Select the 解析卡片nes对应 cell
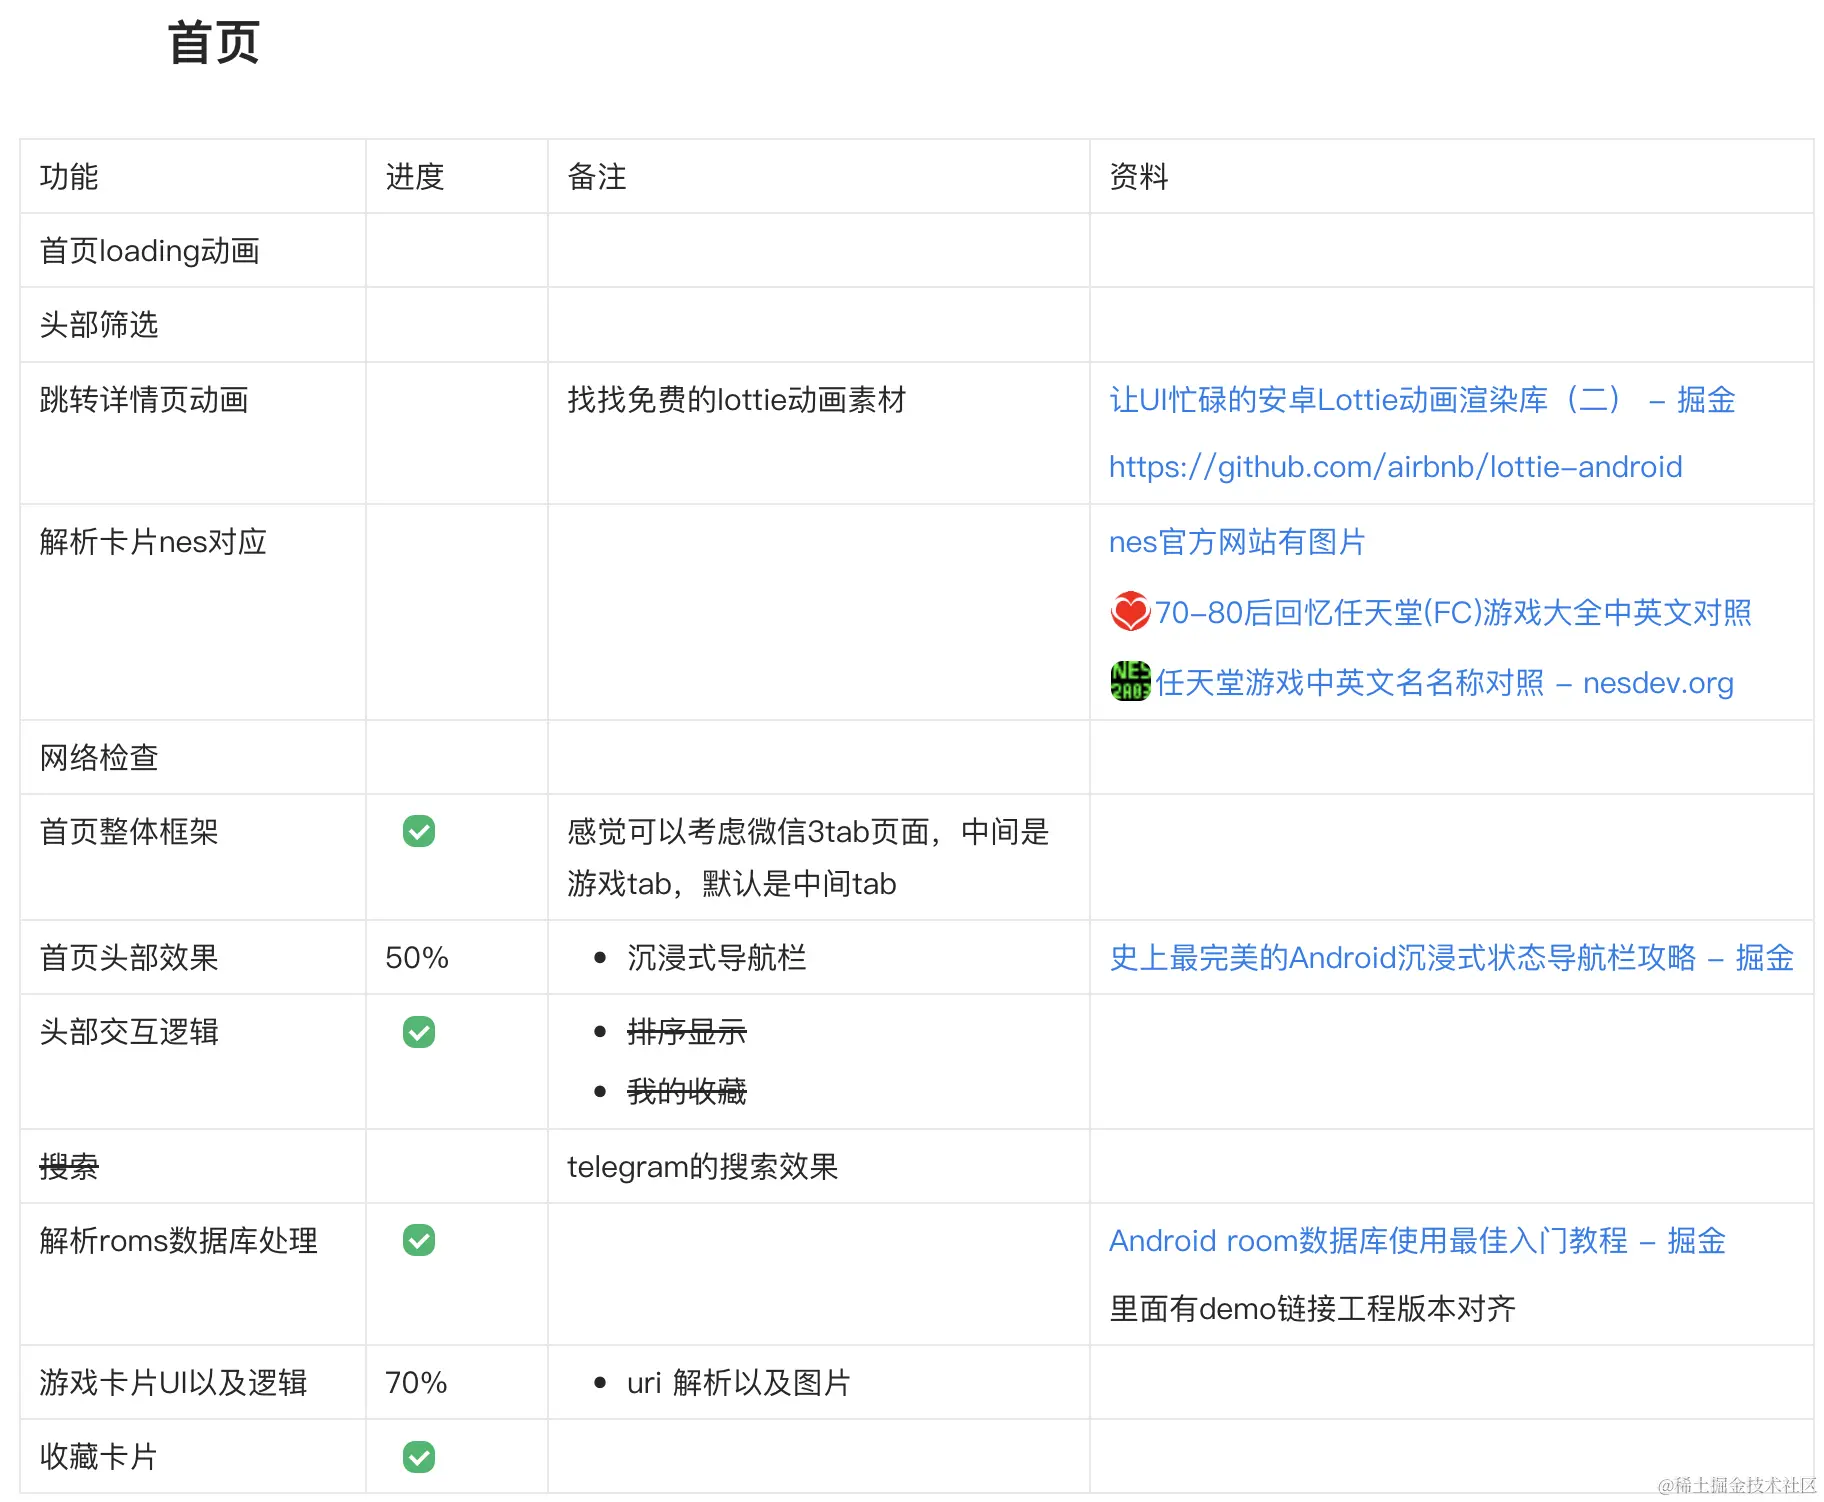1824x1502 pixels. (x=193, y=612)
